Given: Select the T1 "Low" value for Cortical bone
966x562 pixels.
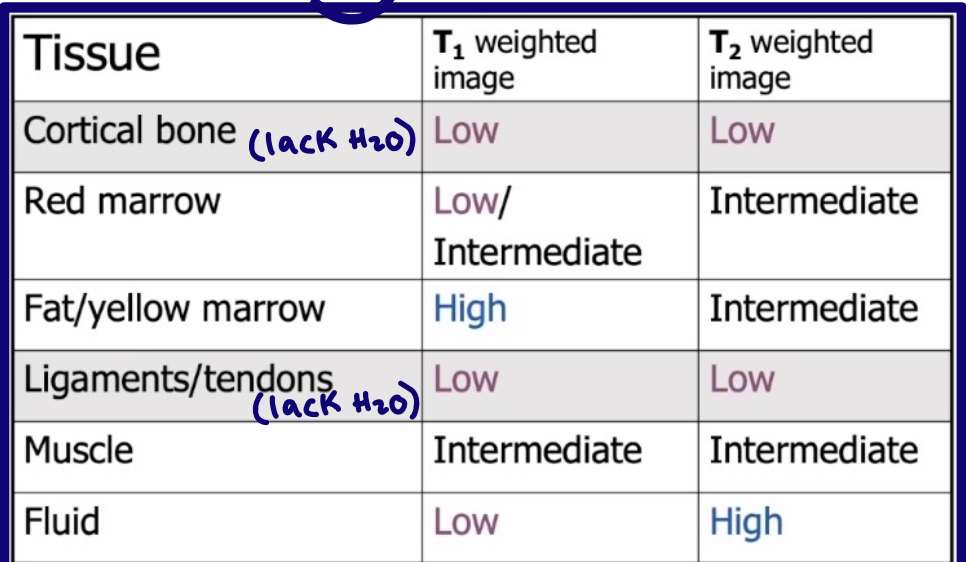Looking at the screenshot, I should coord(465,131).
